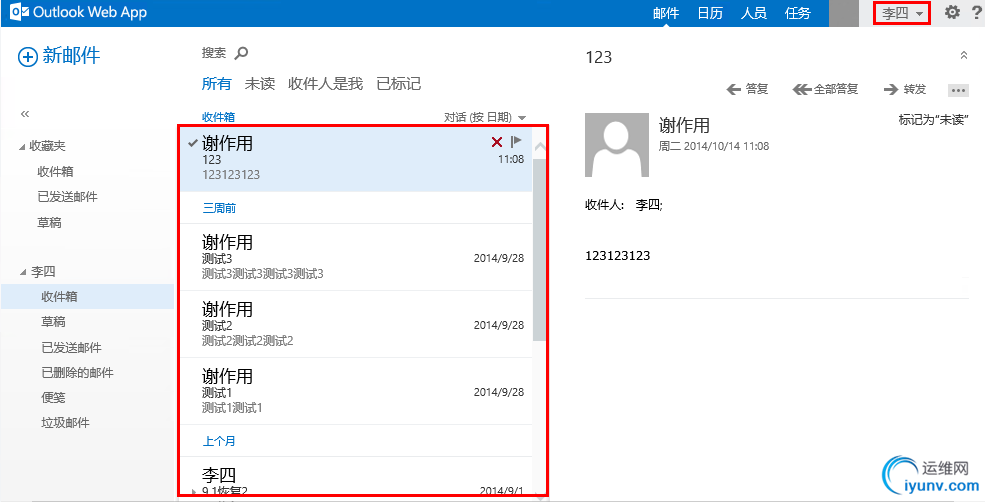The width and height of the screenshot is (985, 502).
Task: Select the 所有 filter
Action: (x=217, y=84)
